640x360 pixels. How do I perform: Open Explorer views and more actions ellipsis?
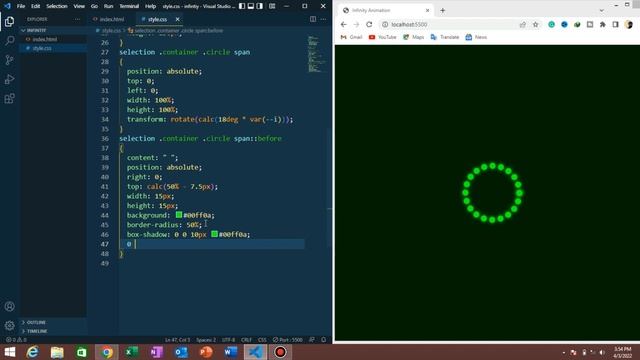[x=77, y=19]
